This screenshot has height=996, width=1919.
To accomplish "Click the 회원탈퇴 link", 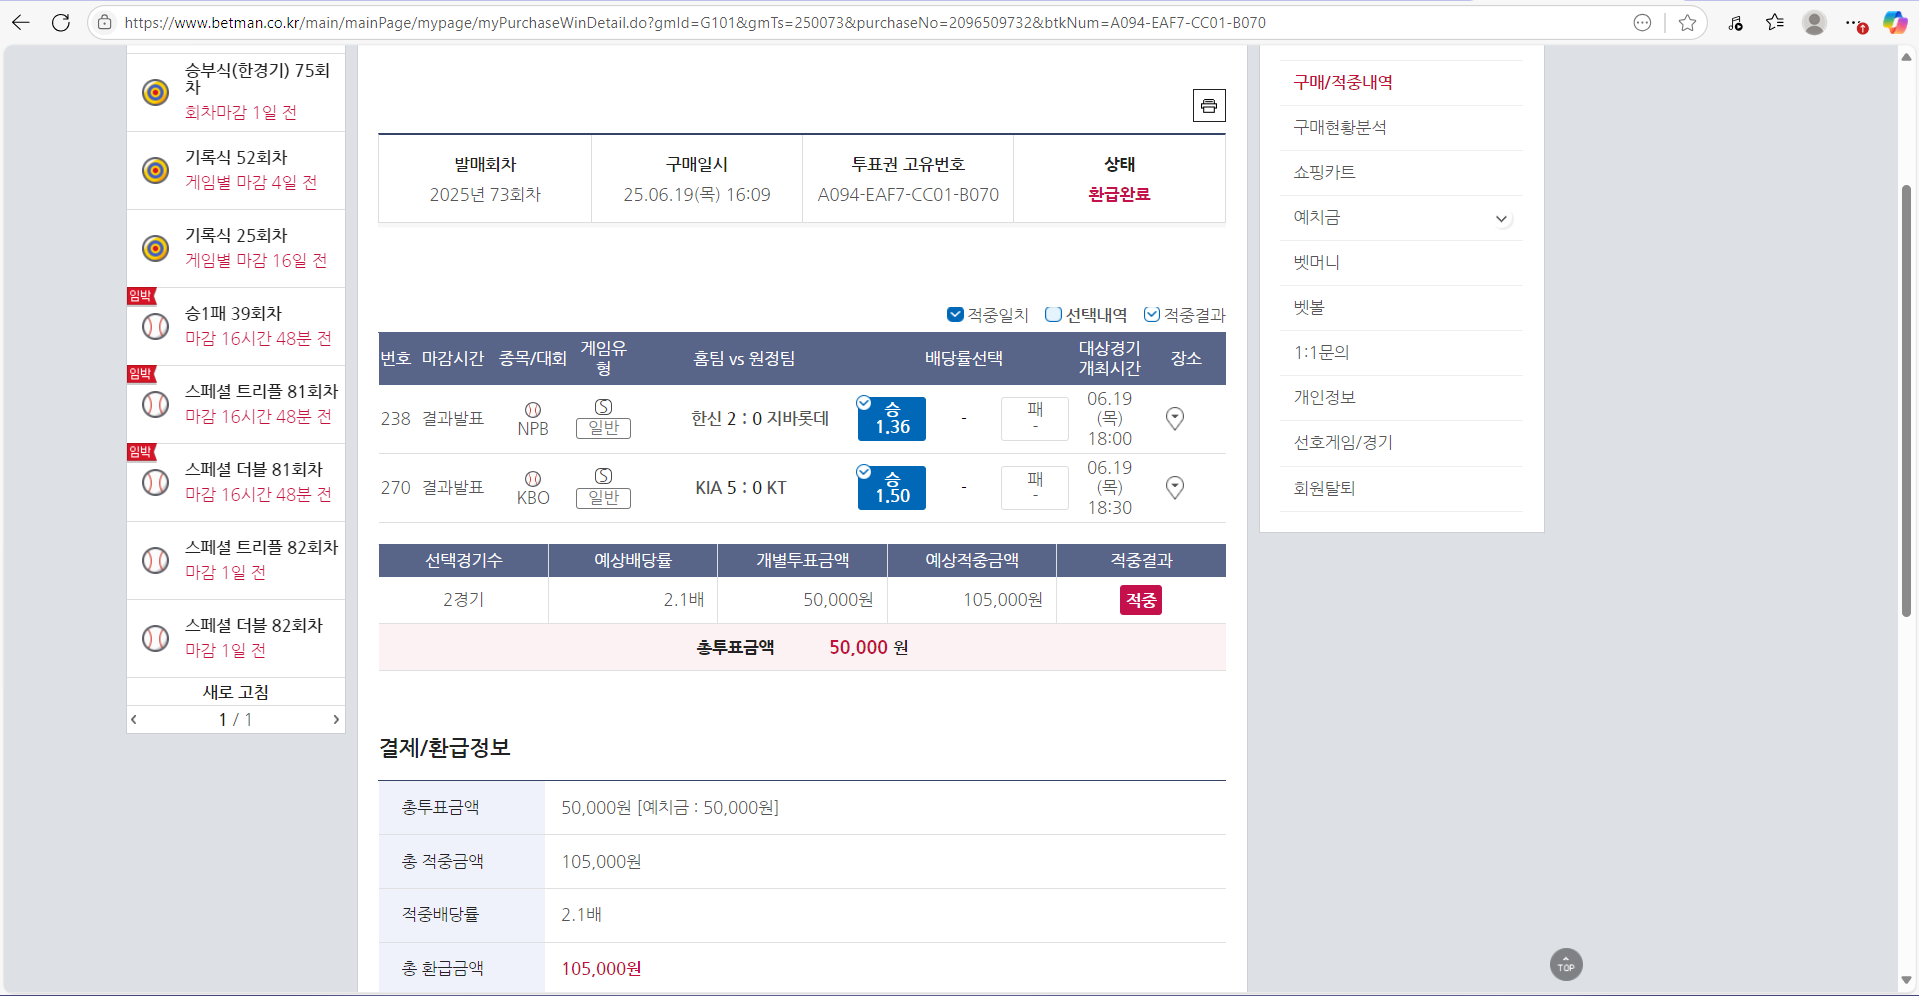I will click(x=1322, y=488).
